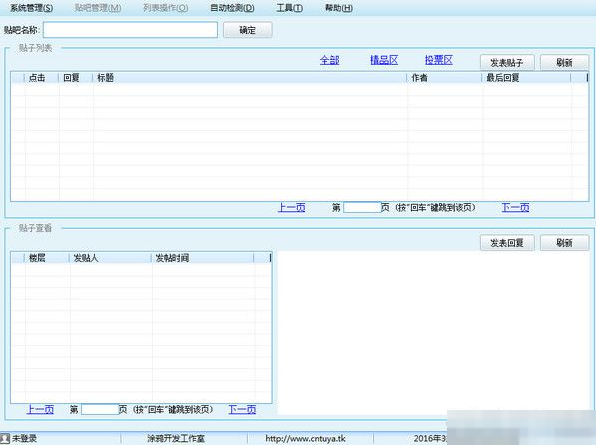The height and width of the screenshot is (445, 596).
Task: Open the 精品区 link
Action: pos(384,60)
